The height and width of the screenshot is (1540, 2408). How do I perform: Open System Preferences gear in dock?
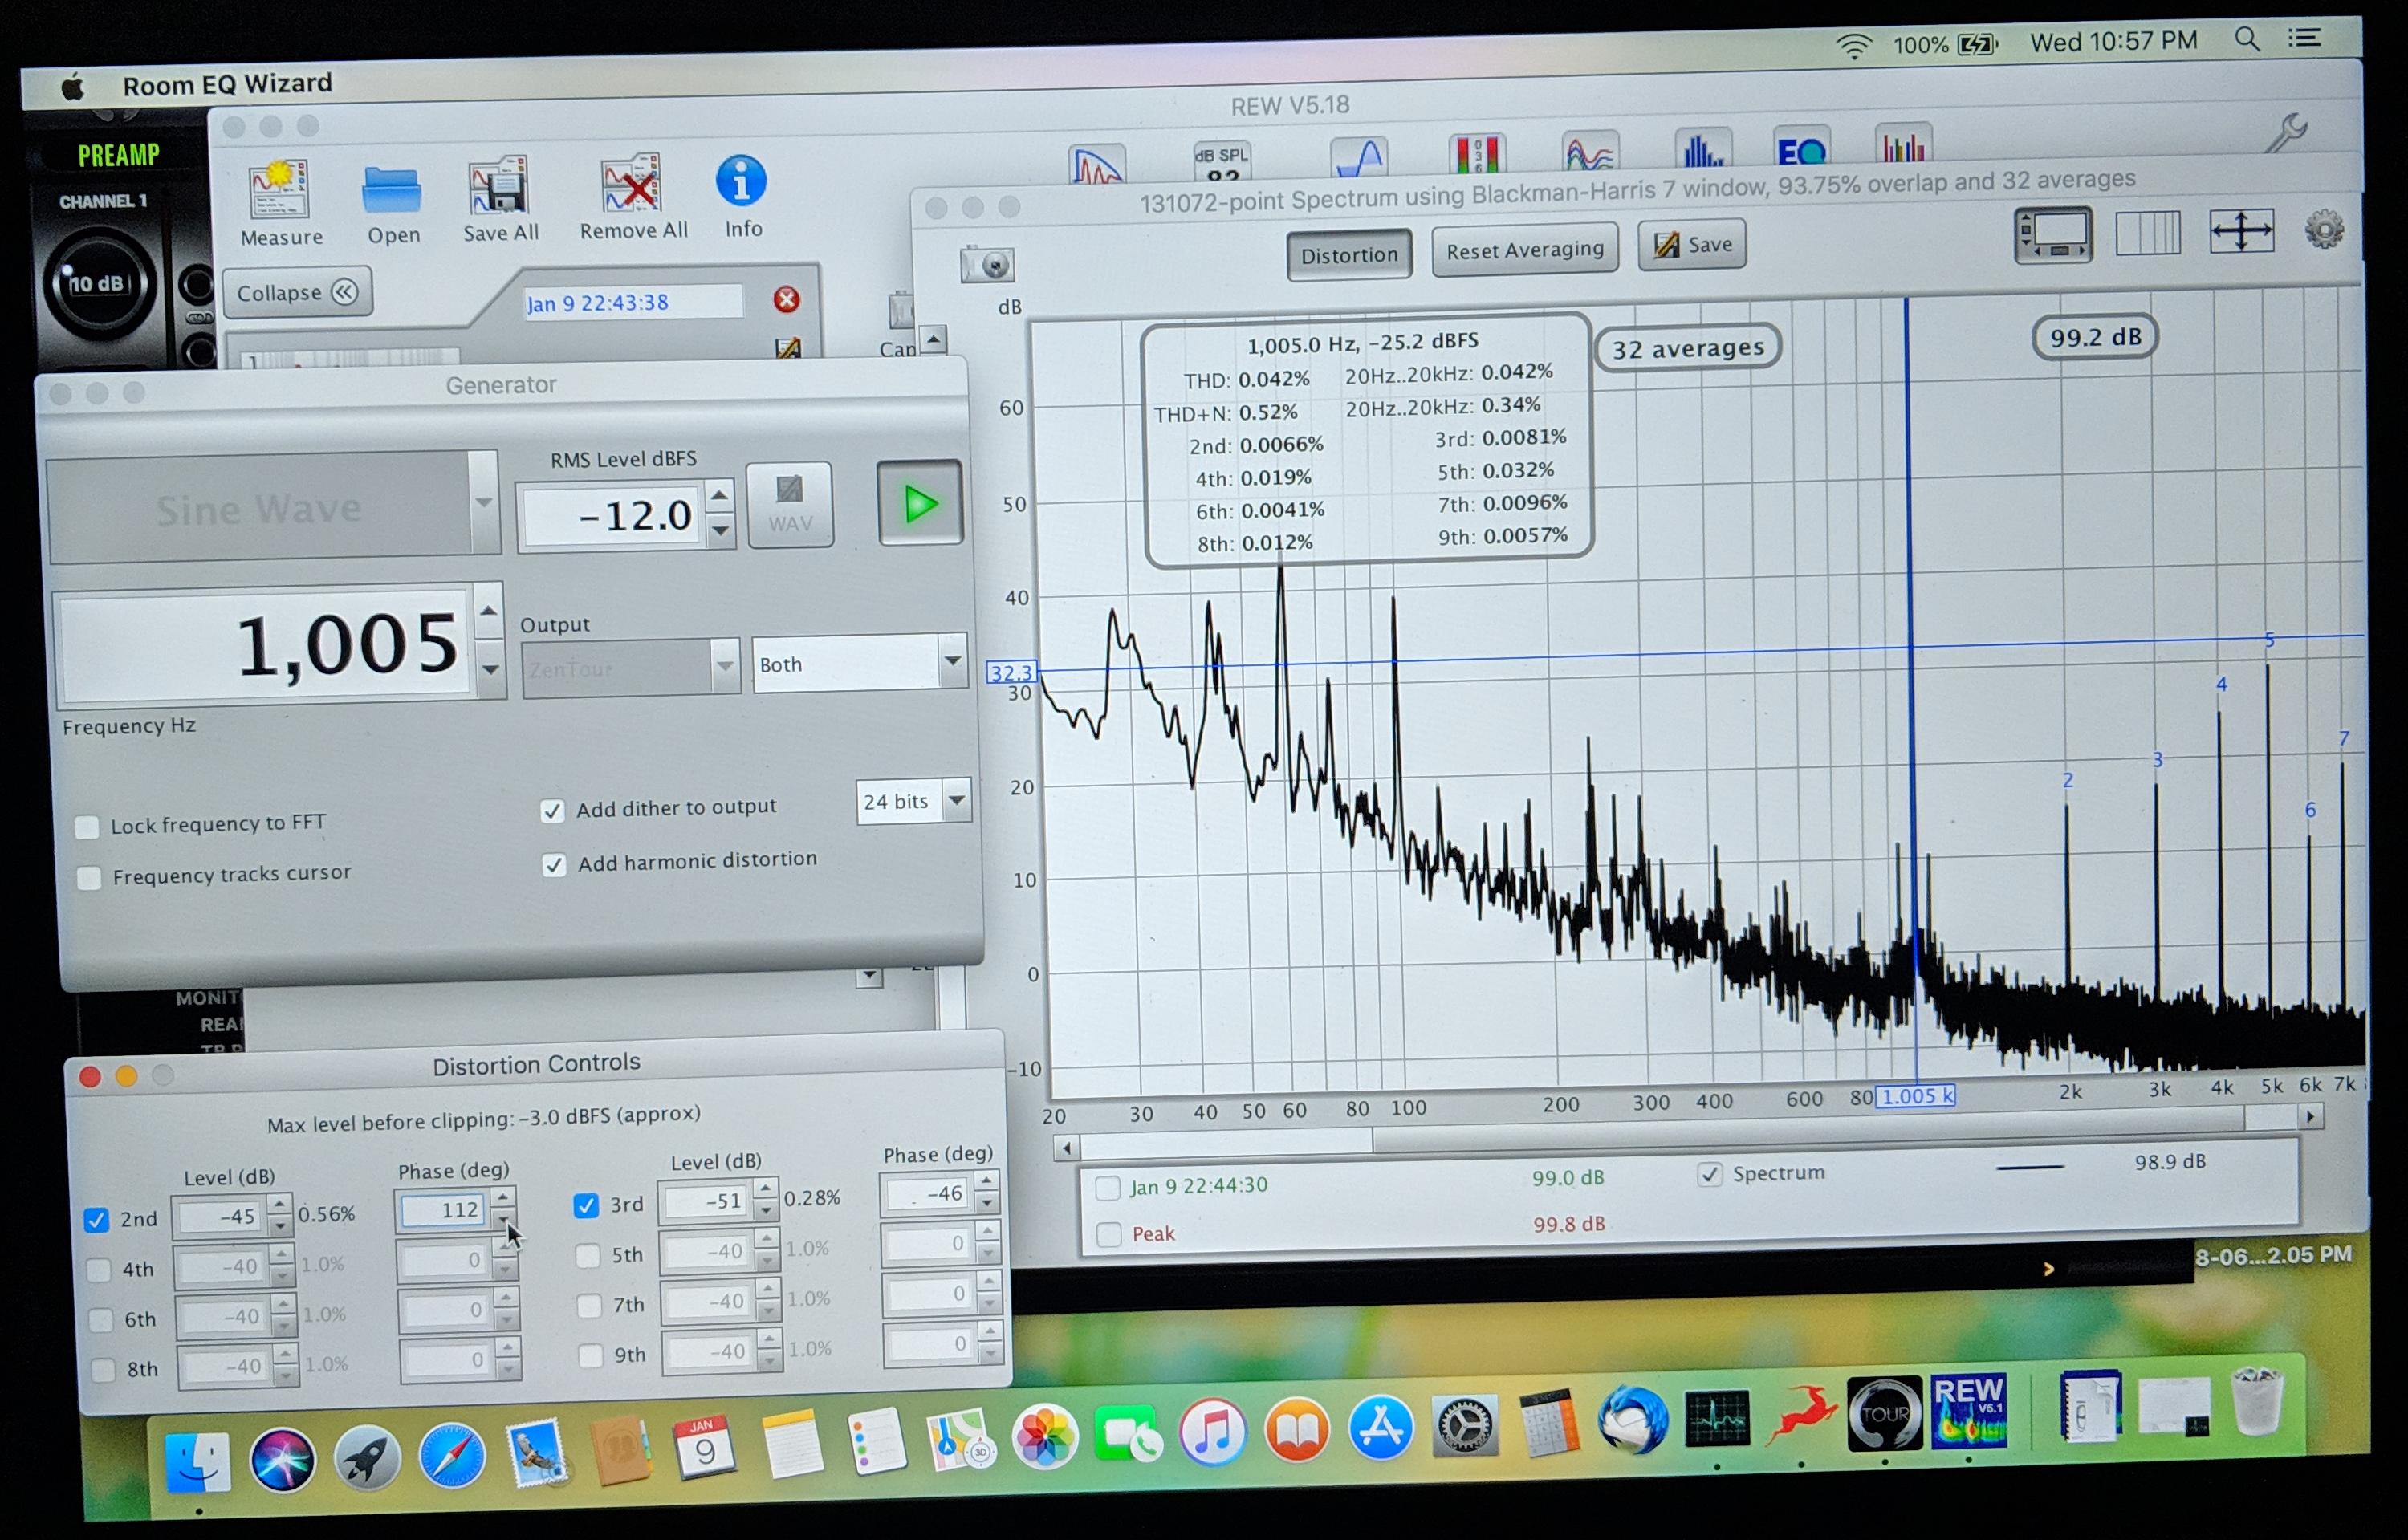coord(1464,1425)
